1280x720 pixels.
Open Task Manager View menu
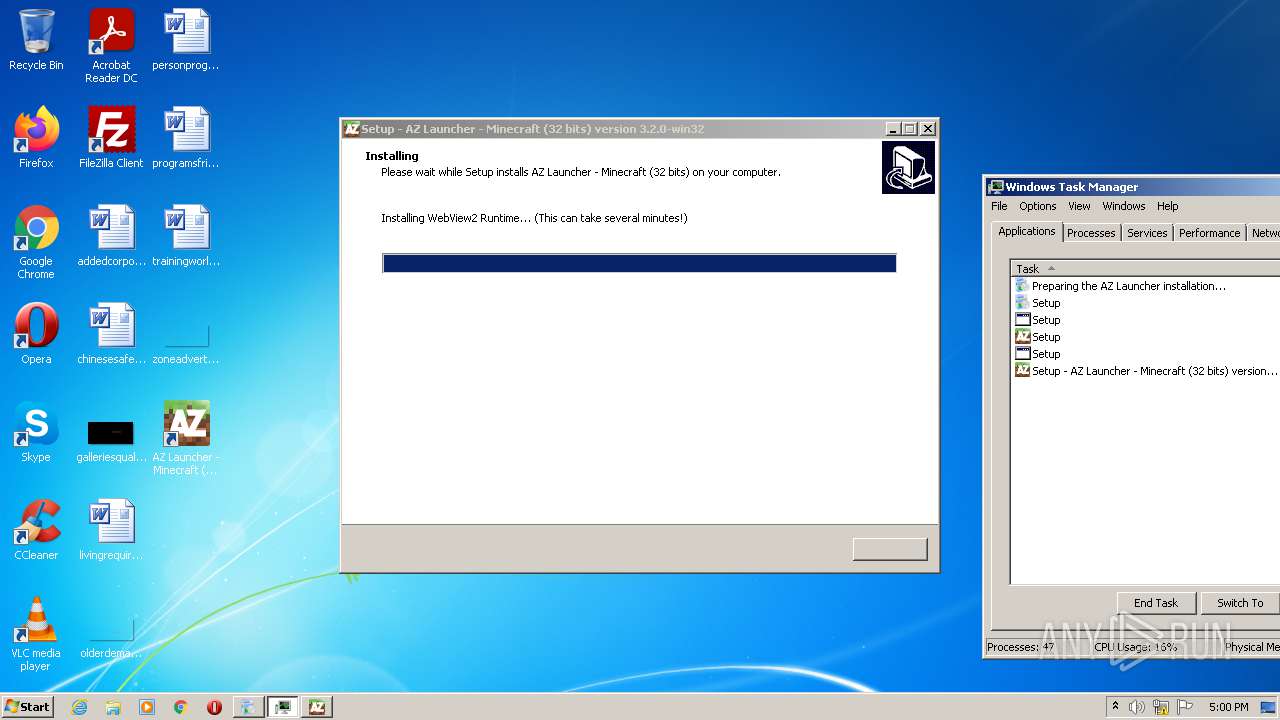(1079, 206)
